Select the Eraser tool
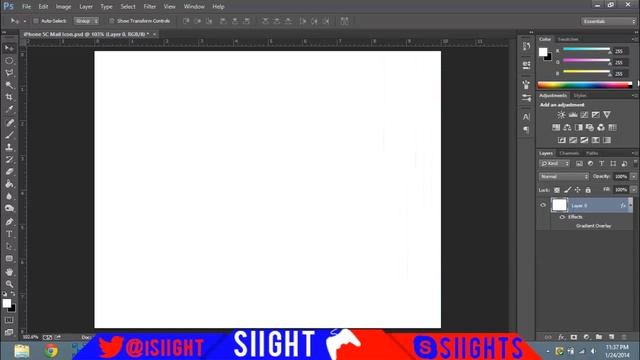Image resolution: width=640 pixels, height=360 pixels. (x=9, y=172)
